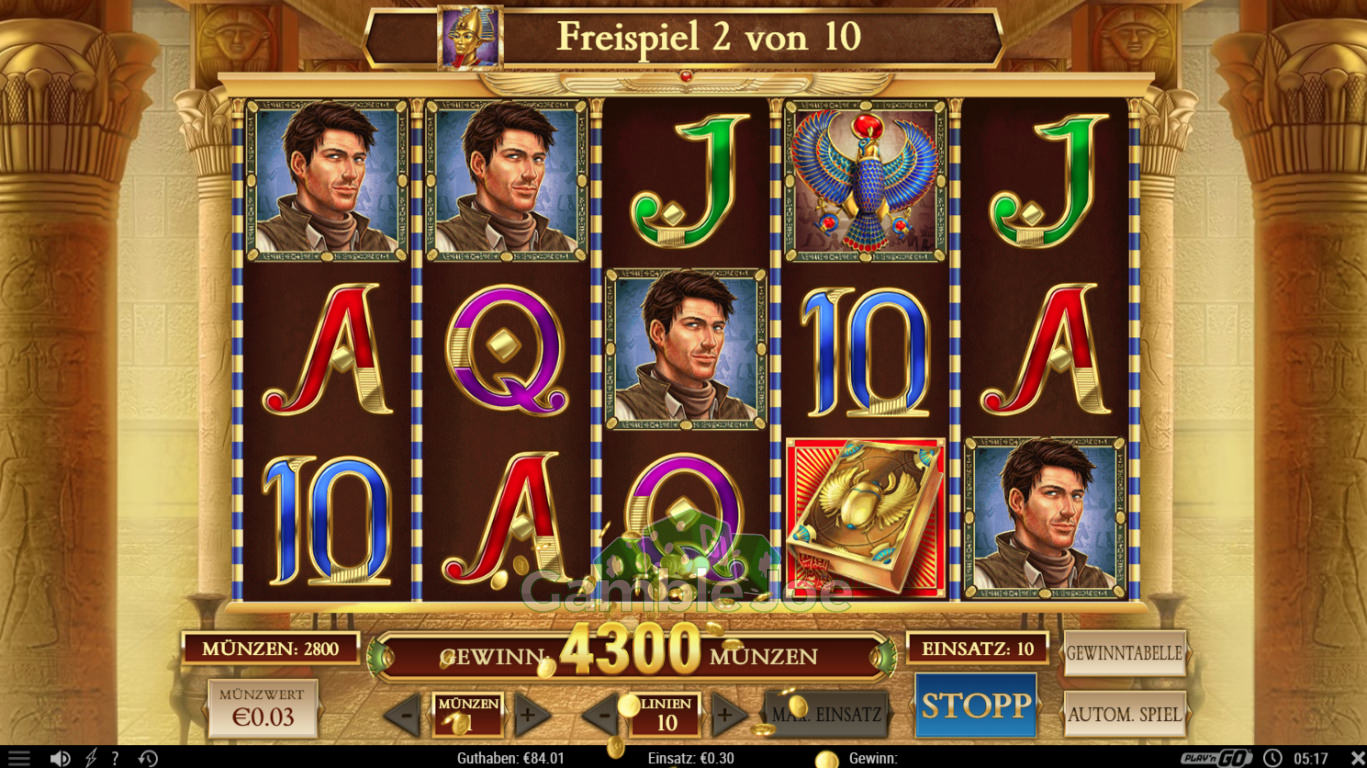The image size is (1367, 768).
Task: Toggle fast play lightning bolt icon
Action: 91,758
